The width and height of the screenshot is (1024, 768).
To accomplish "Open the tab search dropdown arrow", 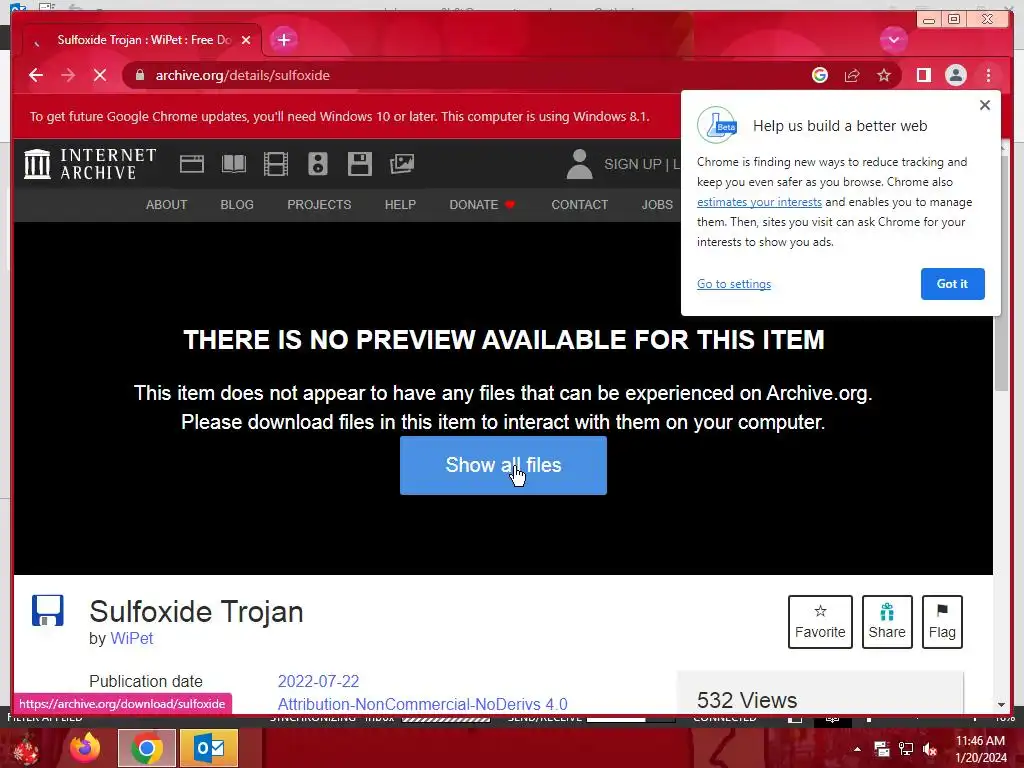I will tap(893, 40).
